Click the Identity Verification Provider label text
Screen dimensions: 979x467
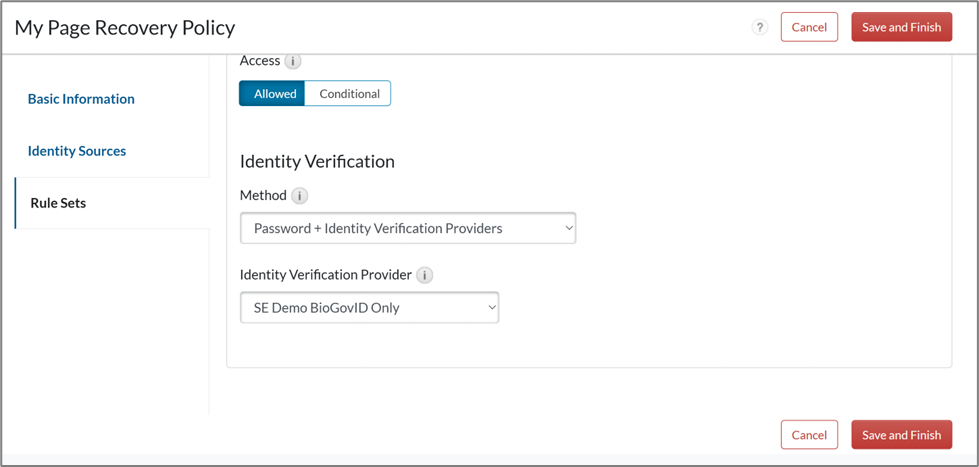(x=325, y=275)
